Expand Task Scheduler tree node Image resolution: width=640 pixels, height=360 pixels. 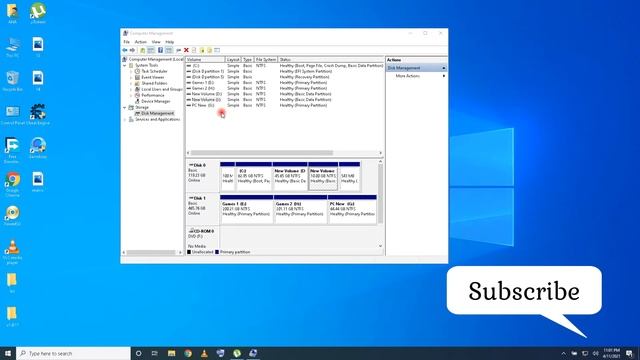click(x=131, y=71)
